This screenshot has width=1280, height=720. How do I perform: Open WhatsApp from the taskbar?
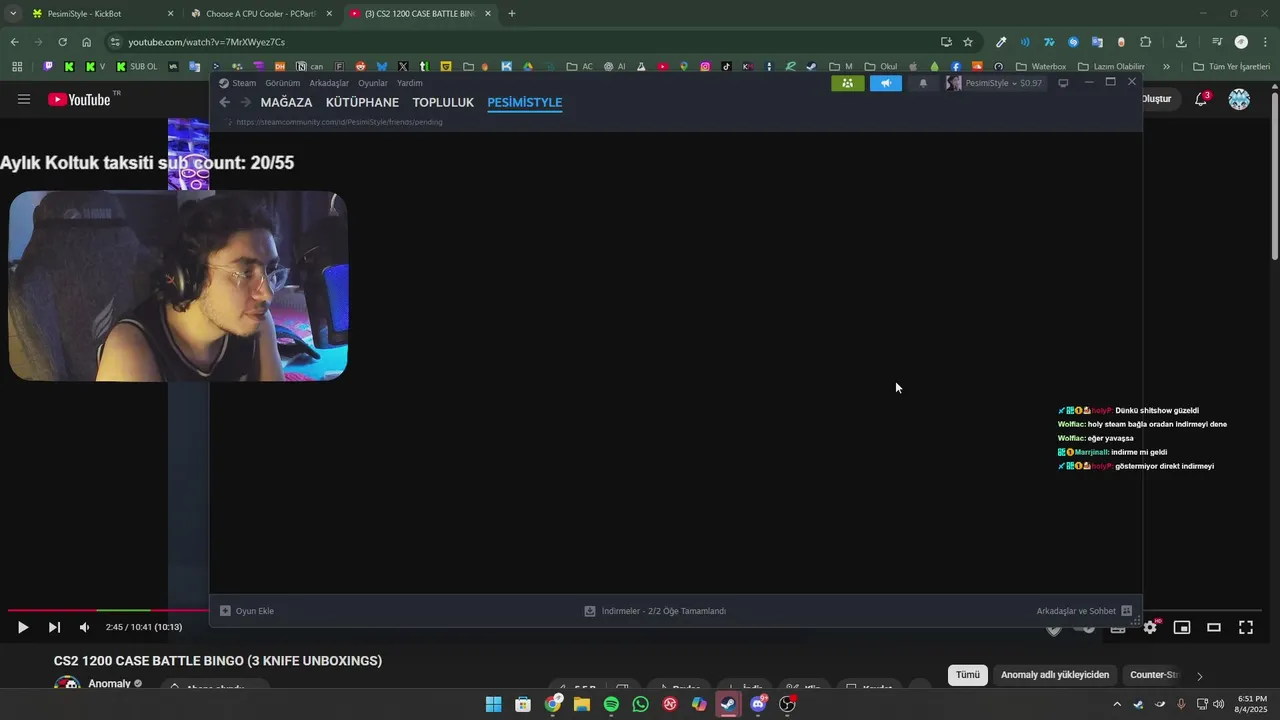(x=641, y=704)
